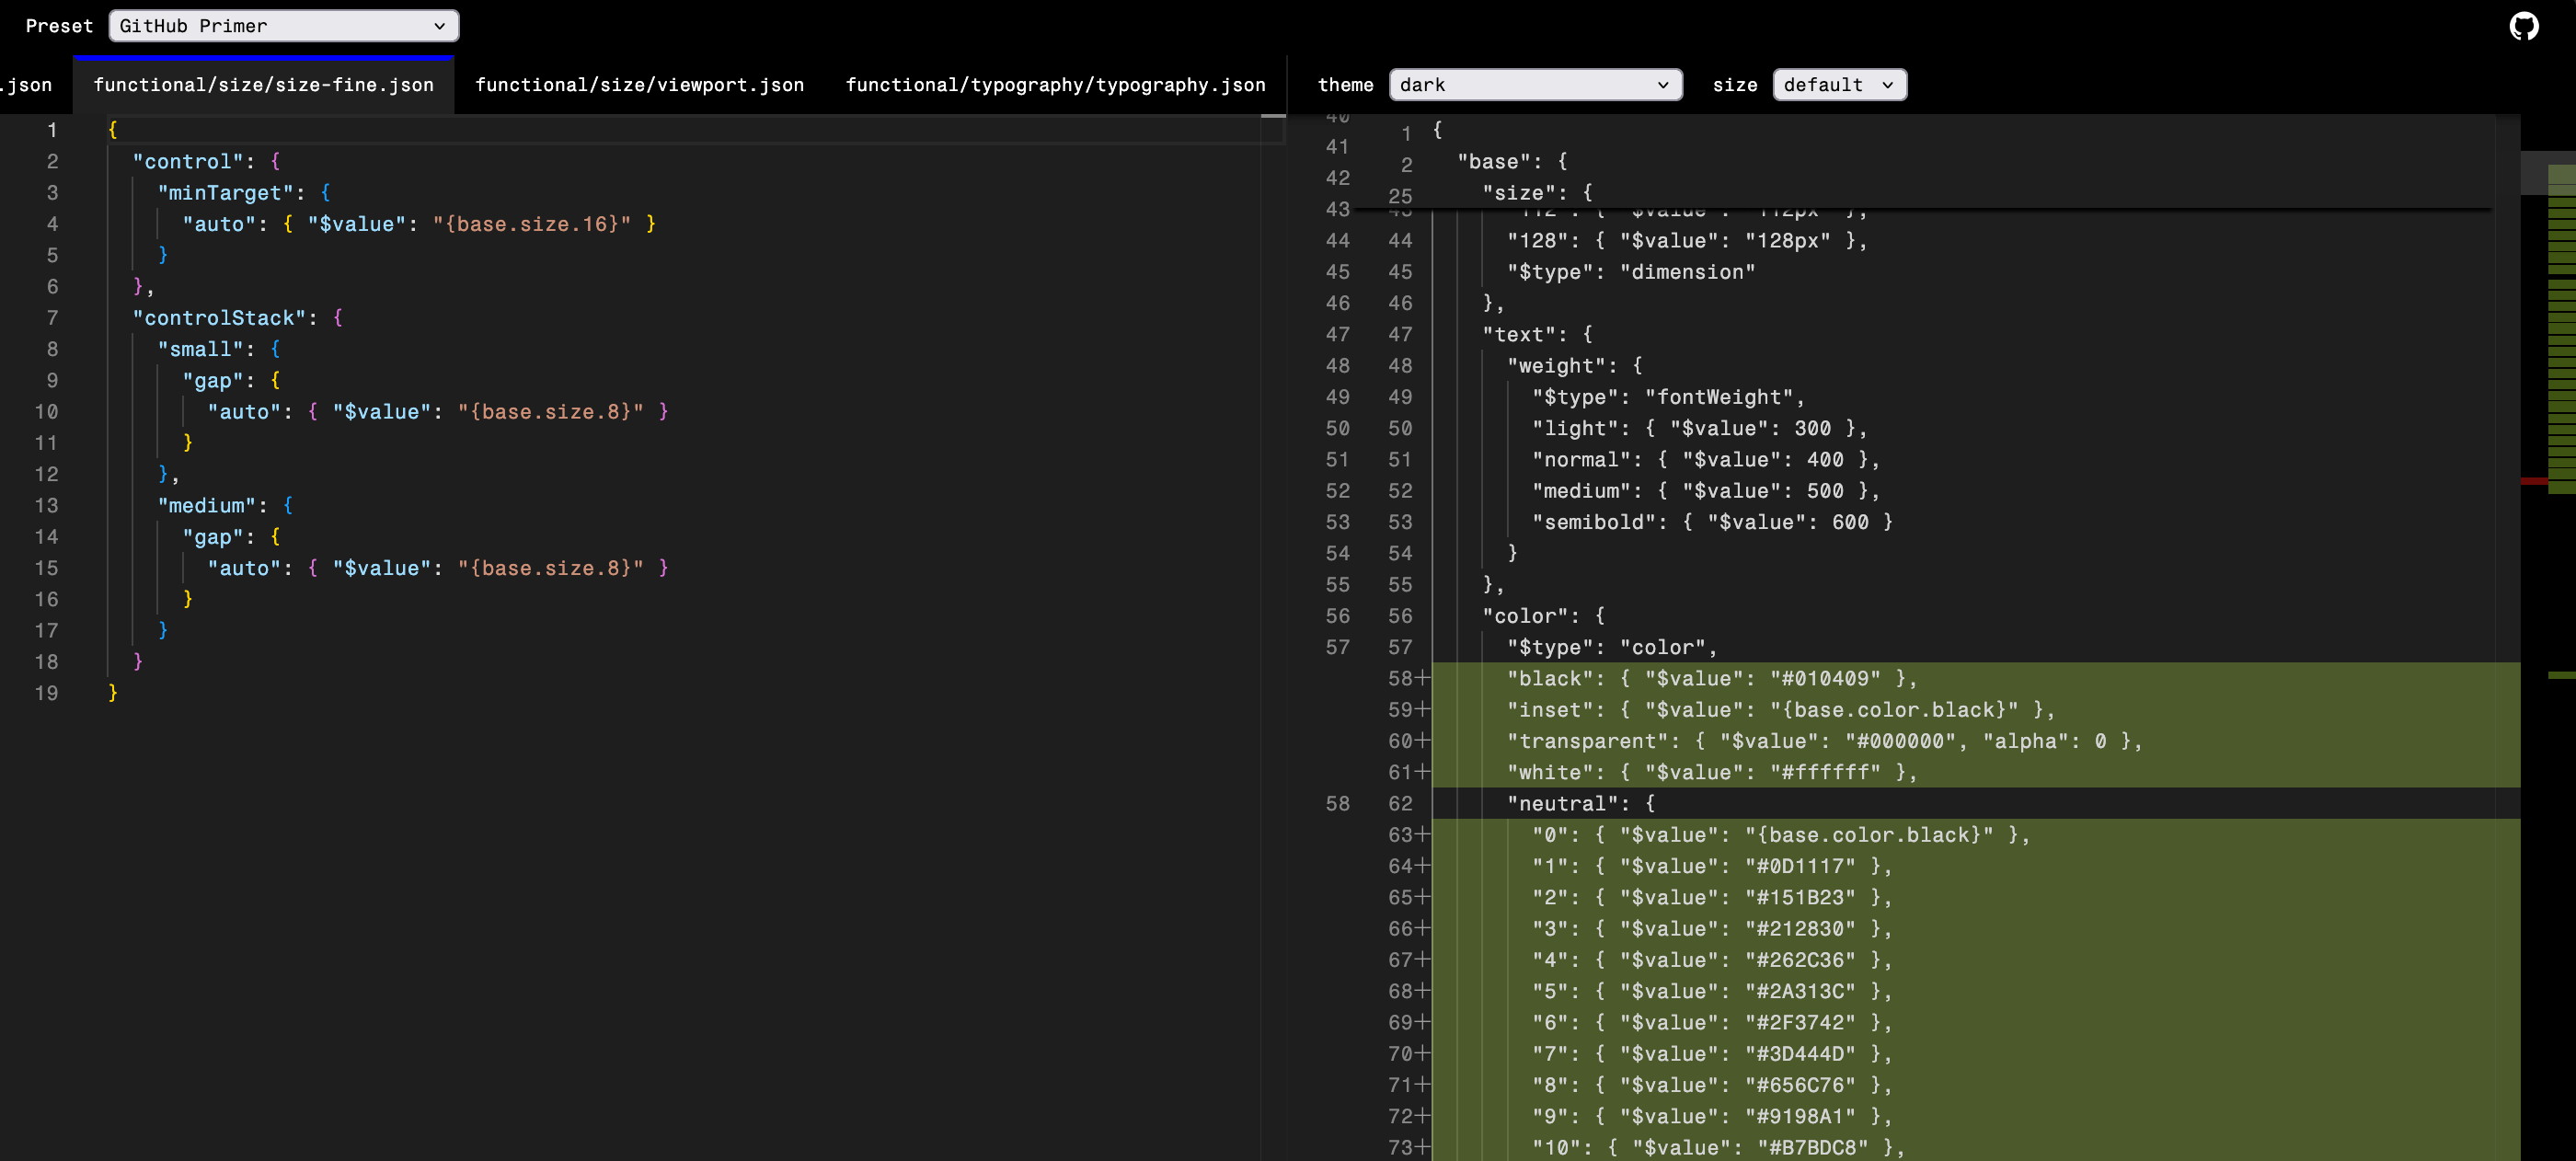Click the "semibold" weight value 600

(1850, 522)
